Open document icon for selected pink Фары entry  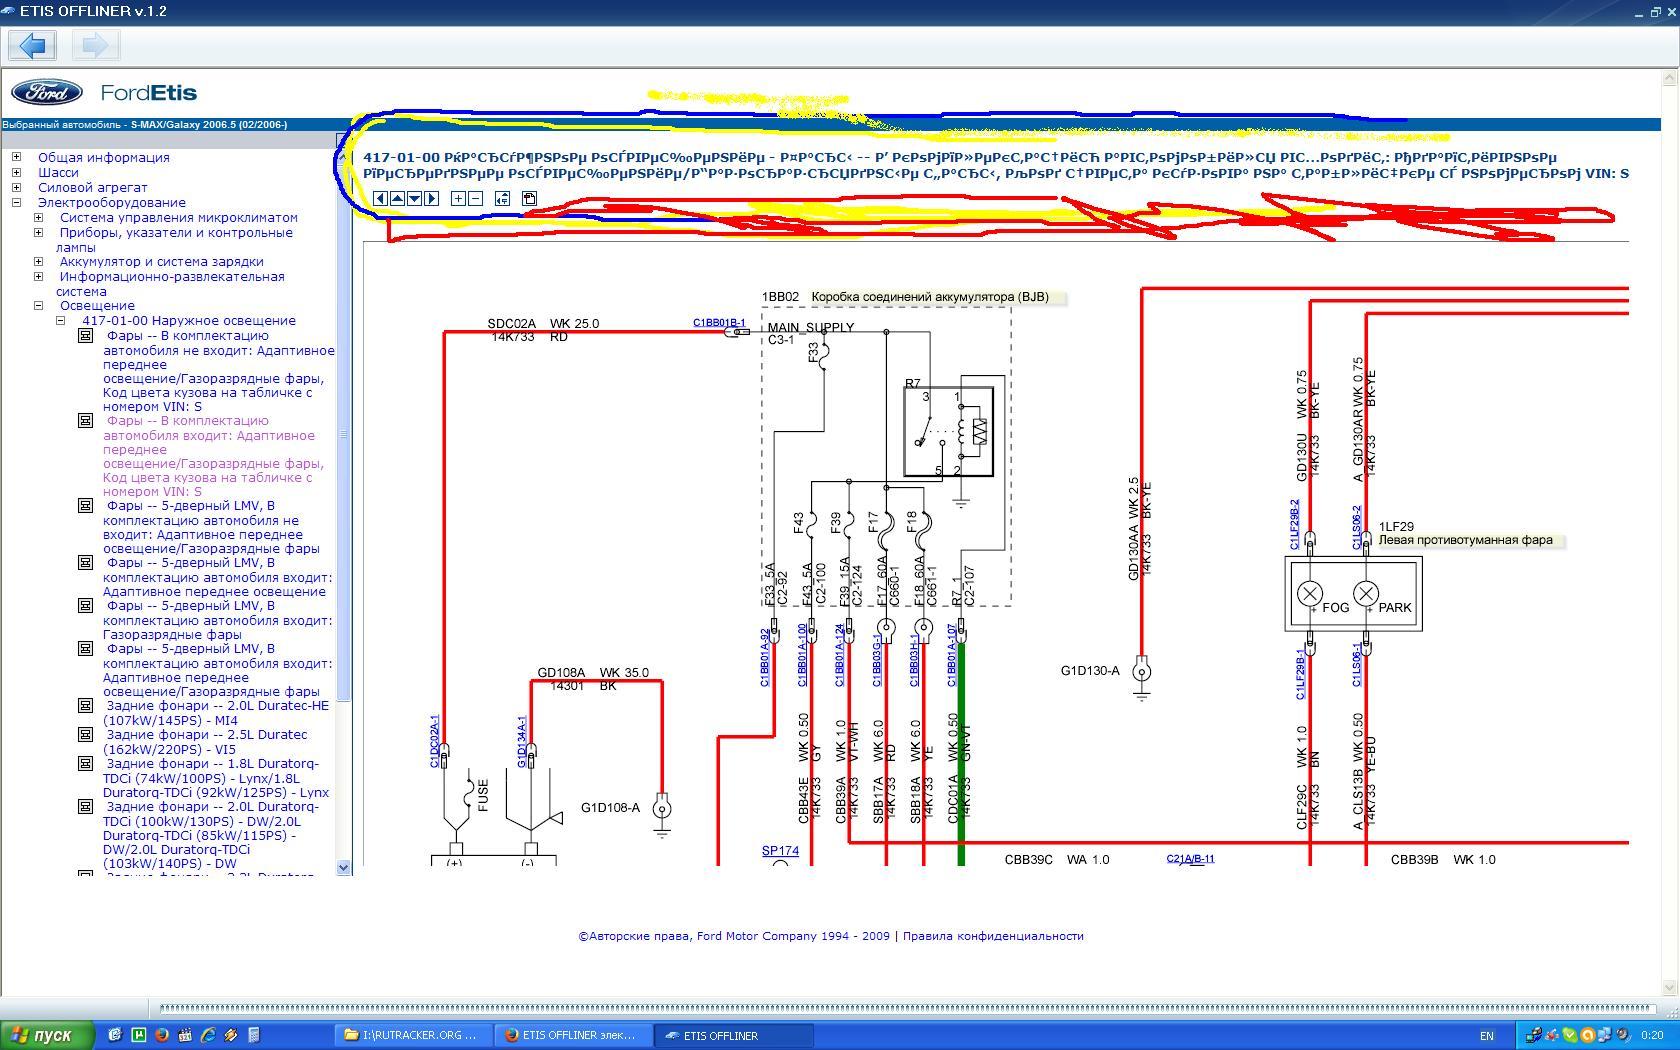(86, 421)
